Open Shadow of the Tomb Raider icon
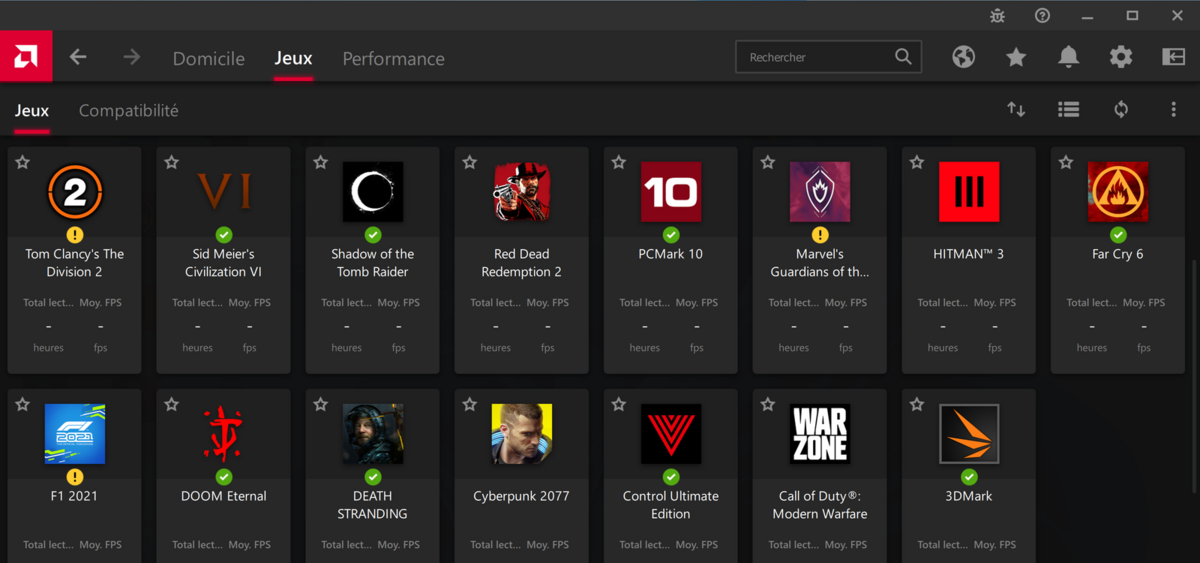 [x=373, y=192]
